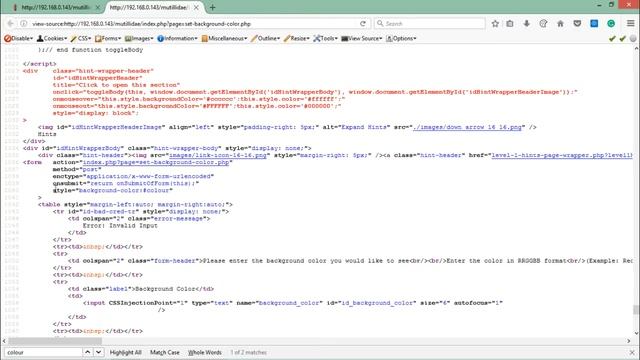
Task: Click the first green checkmark validation icon
Action: pos(612,38)
